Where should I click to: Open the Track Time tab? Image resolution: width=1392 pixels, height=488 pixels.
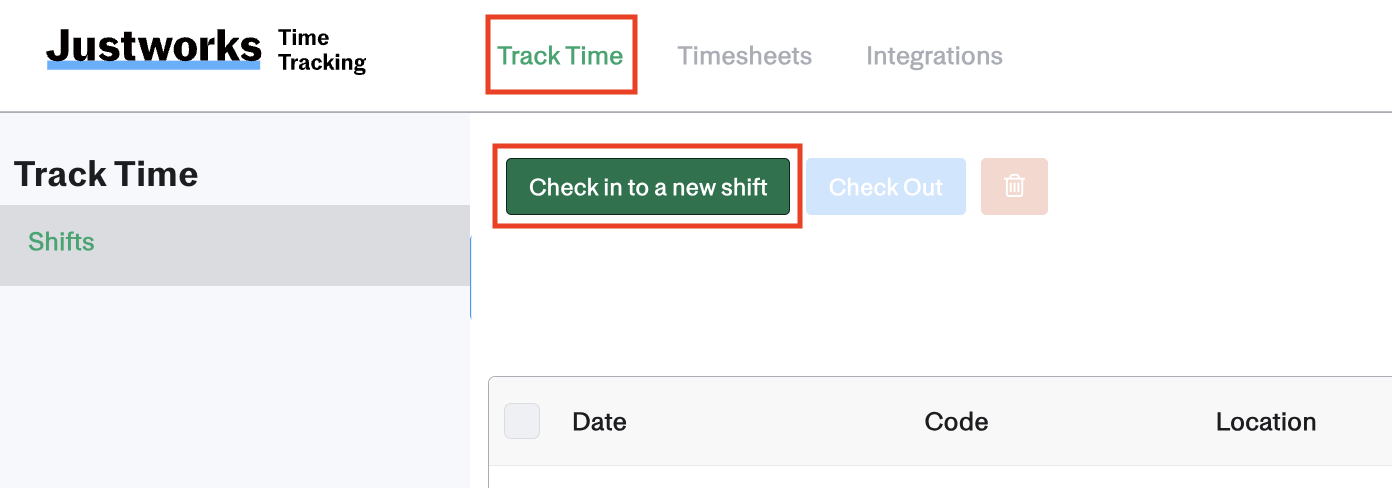coord(560,55)
